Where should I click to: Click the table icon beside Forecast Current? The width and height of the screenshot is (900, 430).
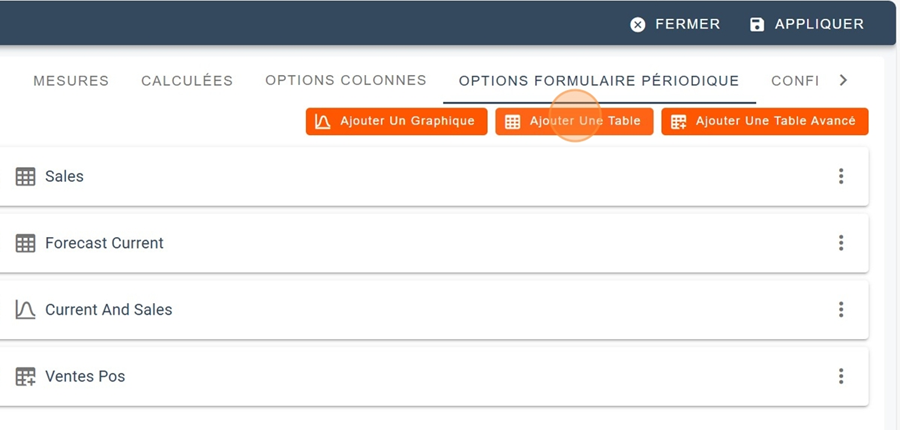(x=25, y=243)
